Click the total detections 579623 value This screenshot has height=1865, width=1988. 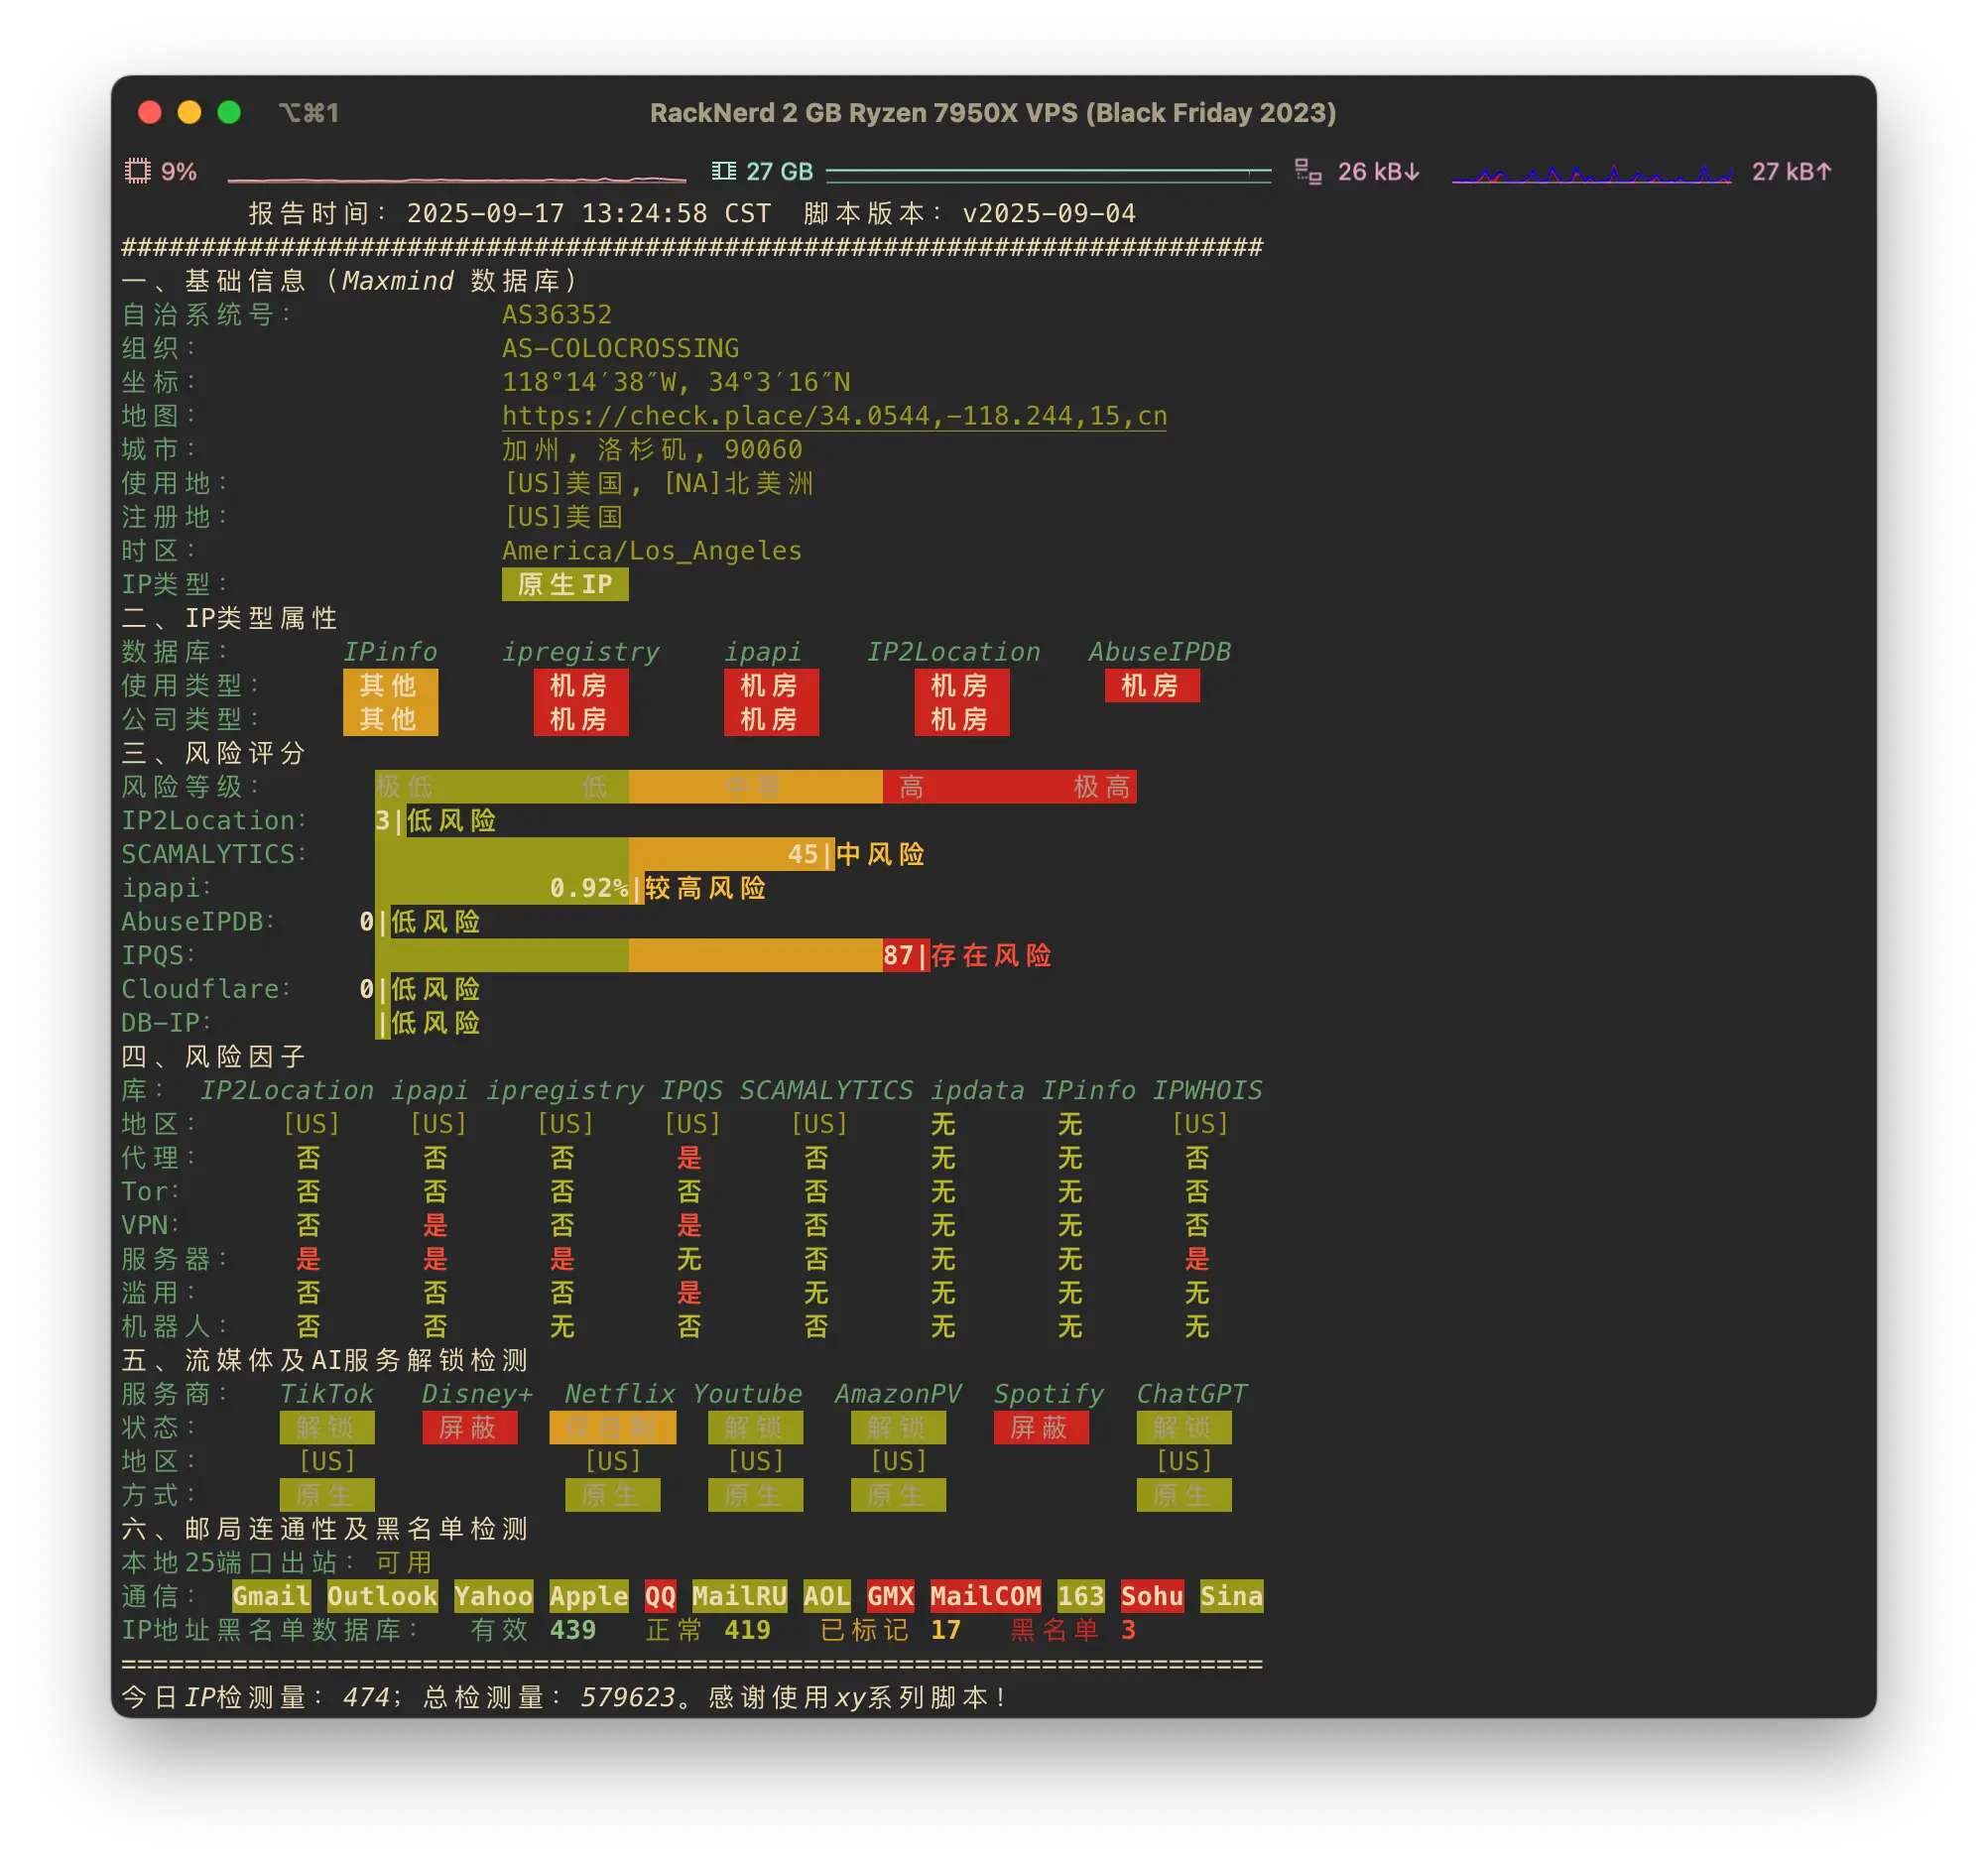point(628,1697)
